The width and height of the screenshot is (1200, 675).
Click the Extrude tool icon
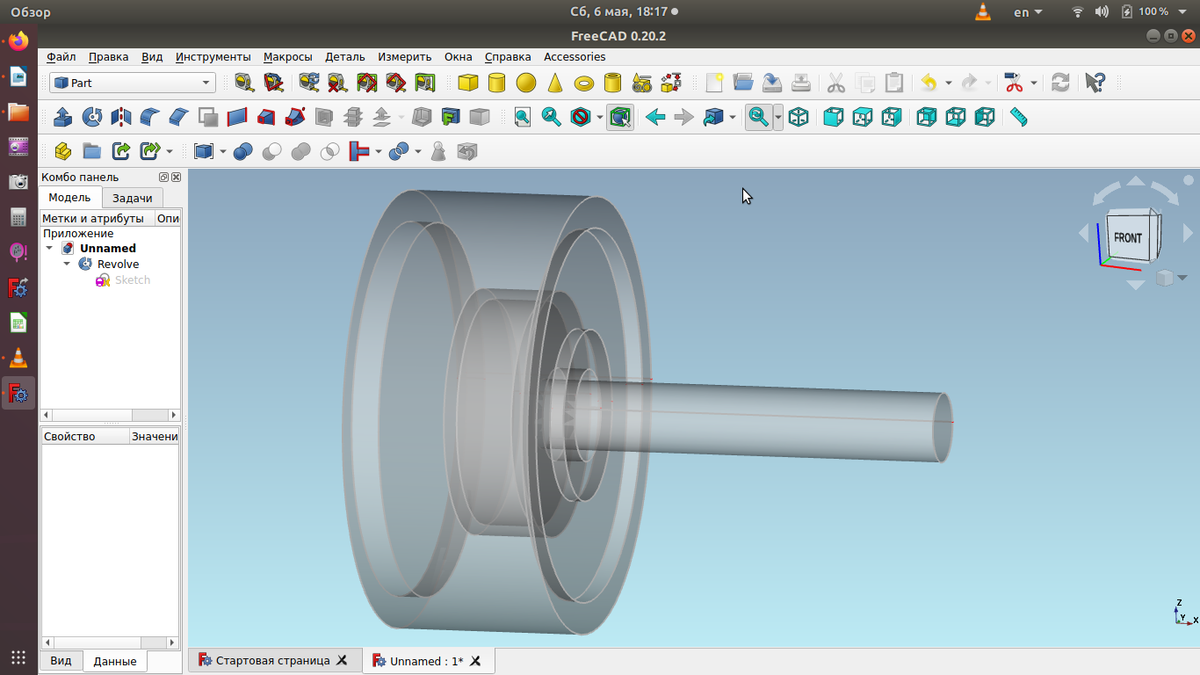[62, 117]
